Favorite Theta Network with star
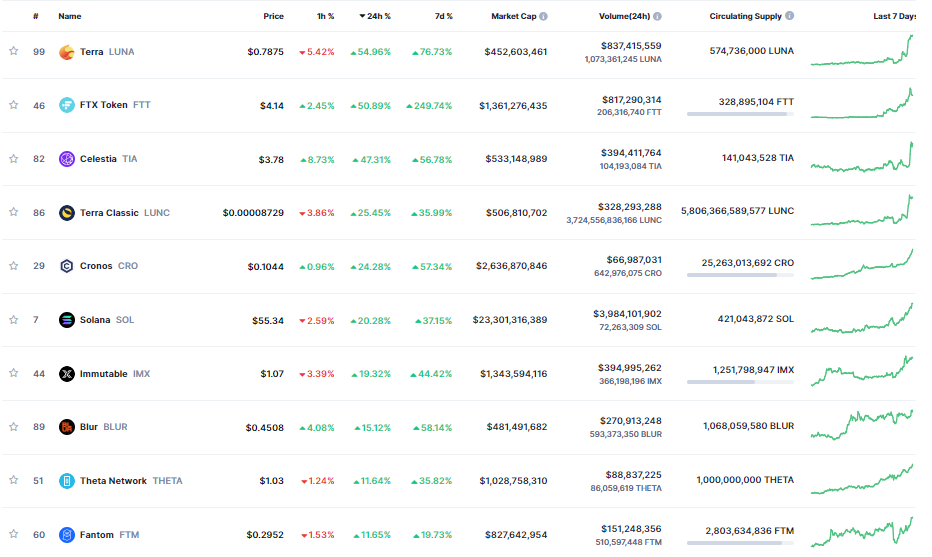932x557 pixels. coord(14,481)
